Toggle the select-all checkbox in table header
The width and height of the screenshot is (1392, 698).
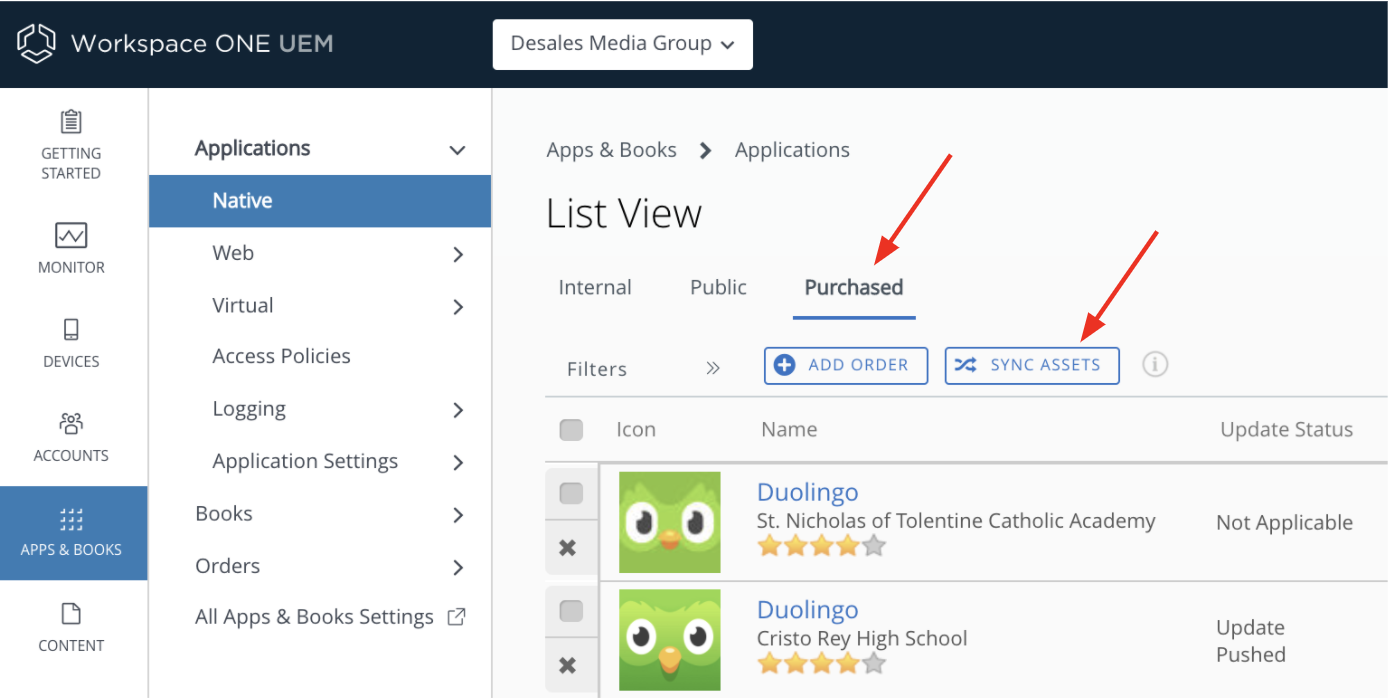pos(571,430)
